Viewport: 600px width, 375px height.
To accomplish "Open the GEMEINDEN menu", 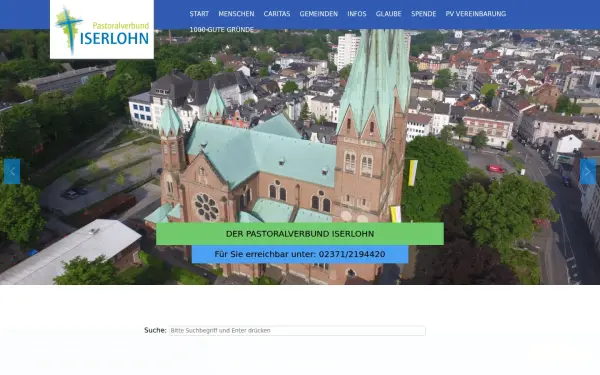I will tap(319, 14).
